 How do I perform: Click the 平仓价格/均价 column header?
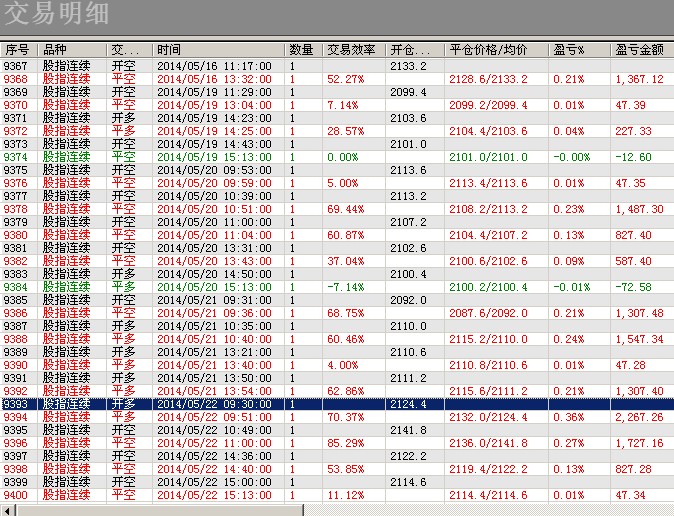point(496,50)
